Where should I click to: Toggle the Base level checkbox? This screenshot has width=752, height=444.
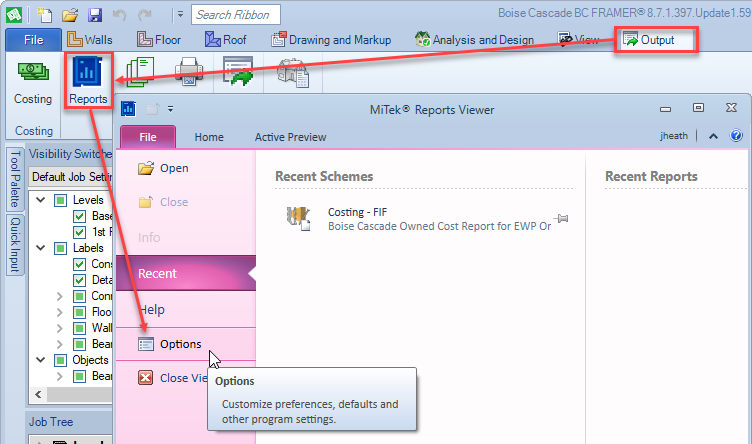coord(80,216)
